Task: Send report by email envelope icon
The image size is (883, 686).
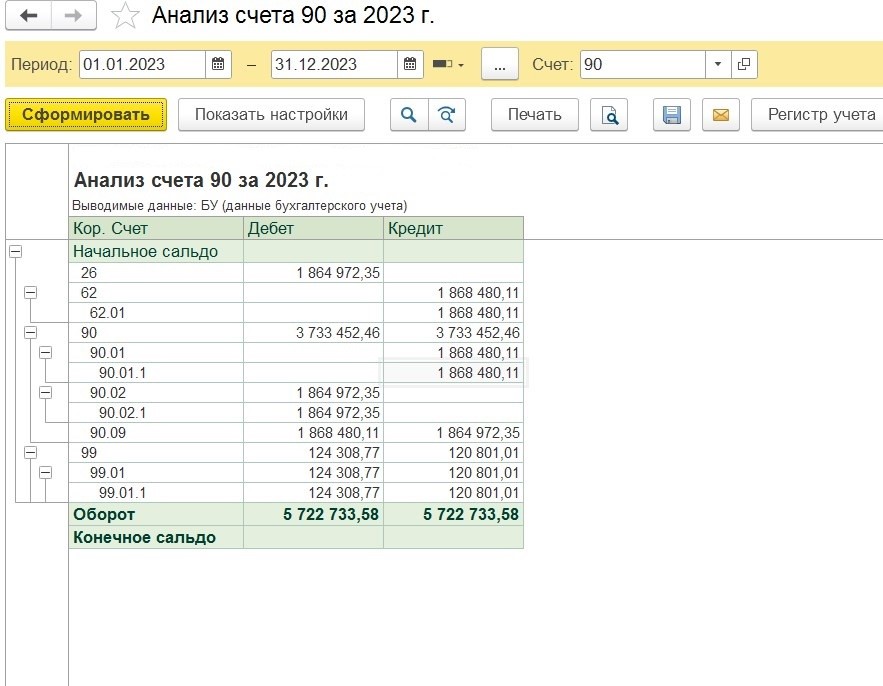Action: [x=720, y=115]
